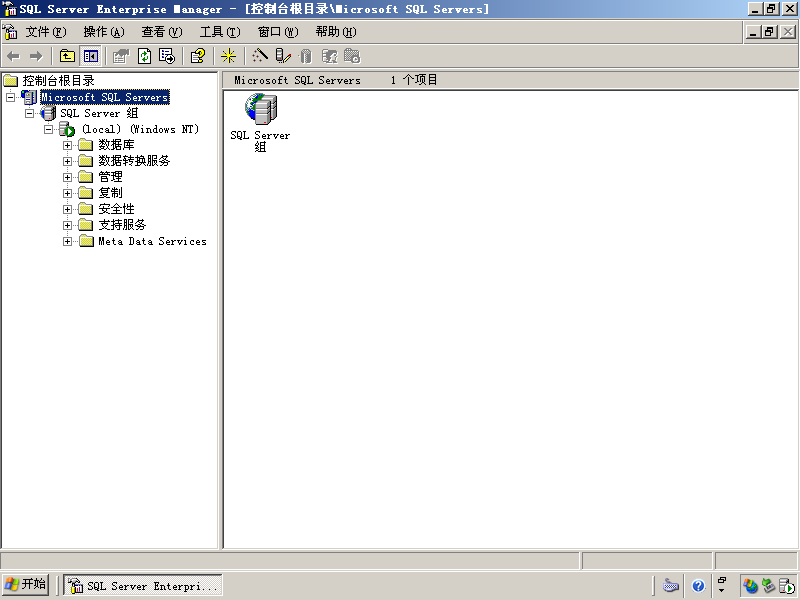
Task: Select 控制台根目录 root node
Action: tap(58, 81)
